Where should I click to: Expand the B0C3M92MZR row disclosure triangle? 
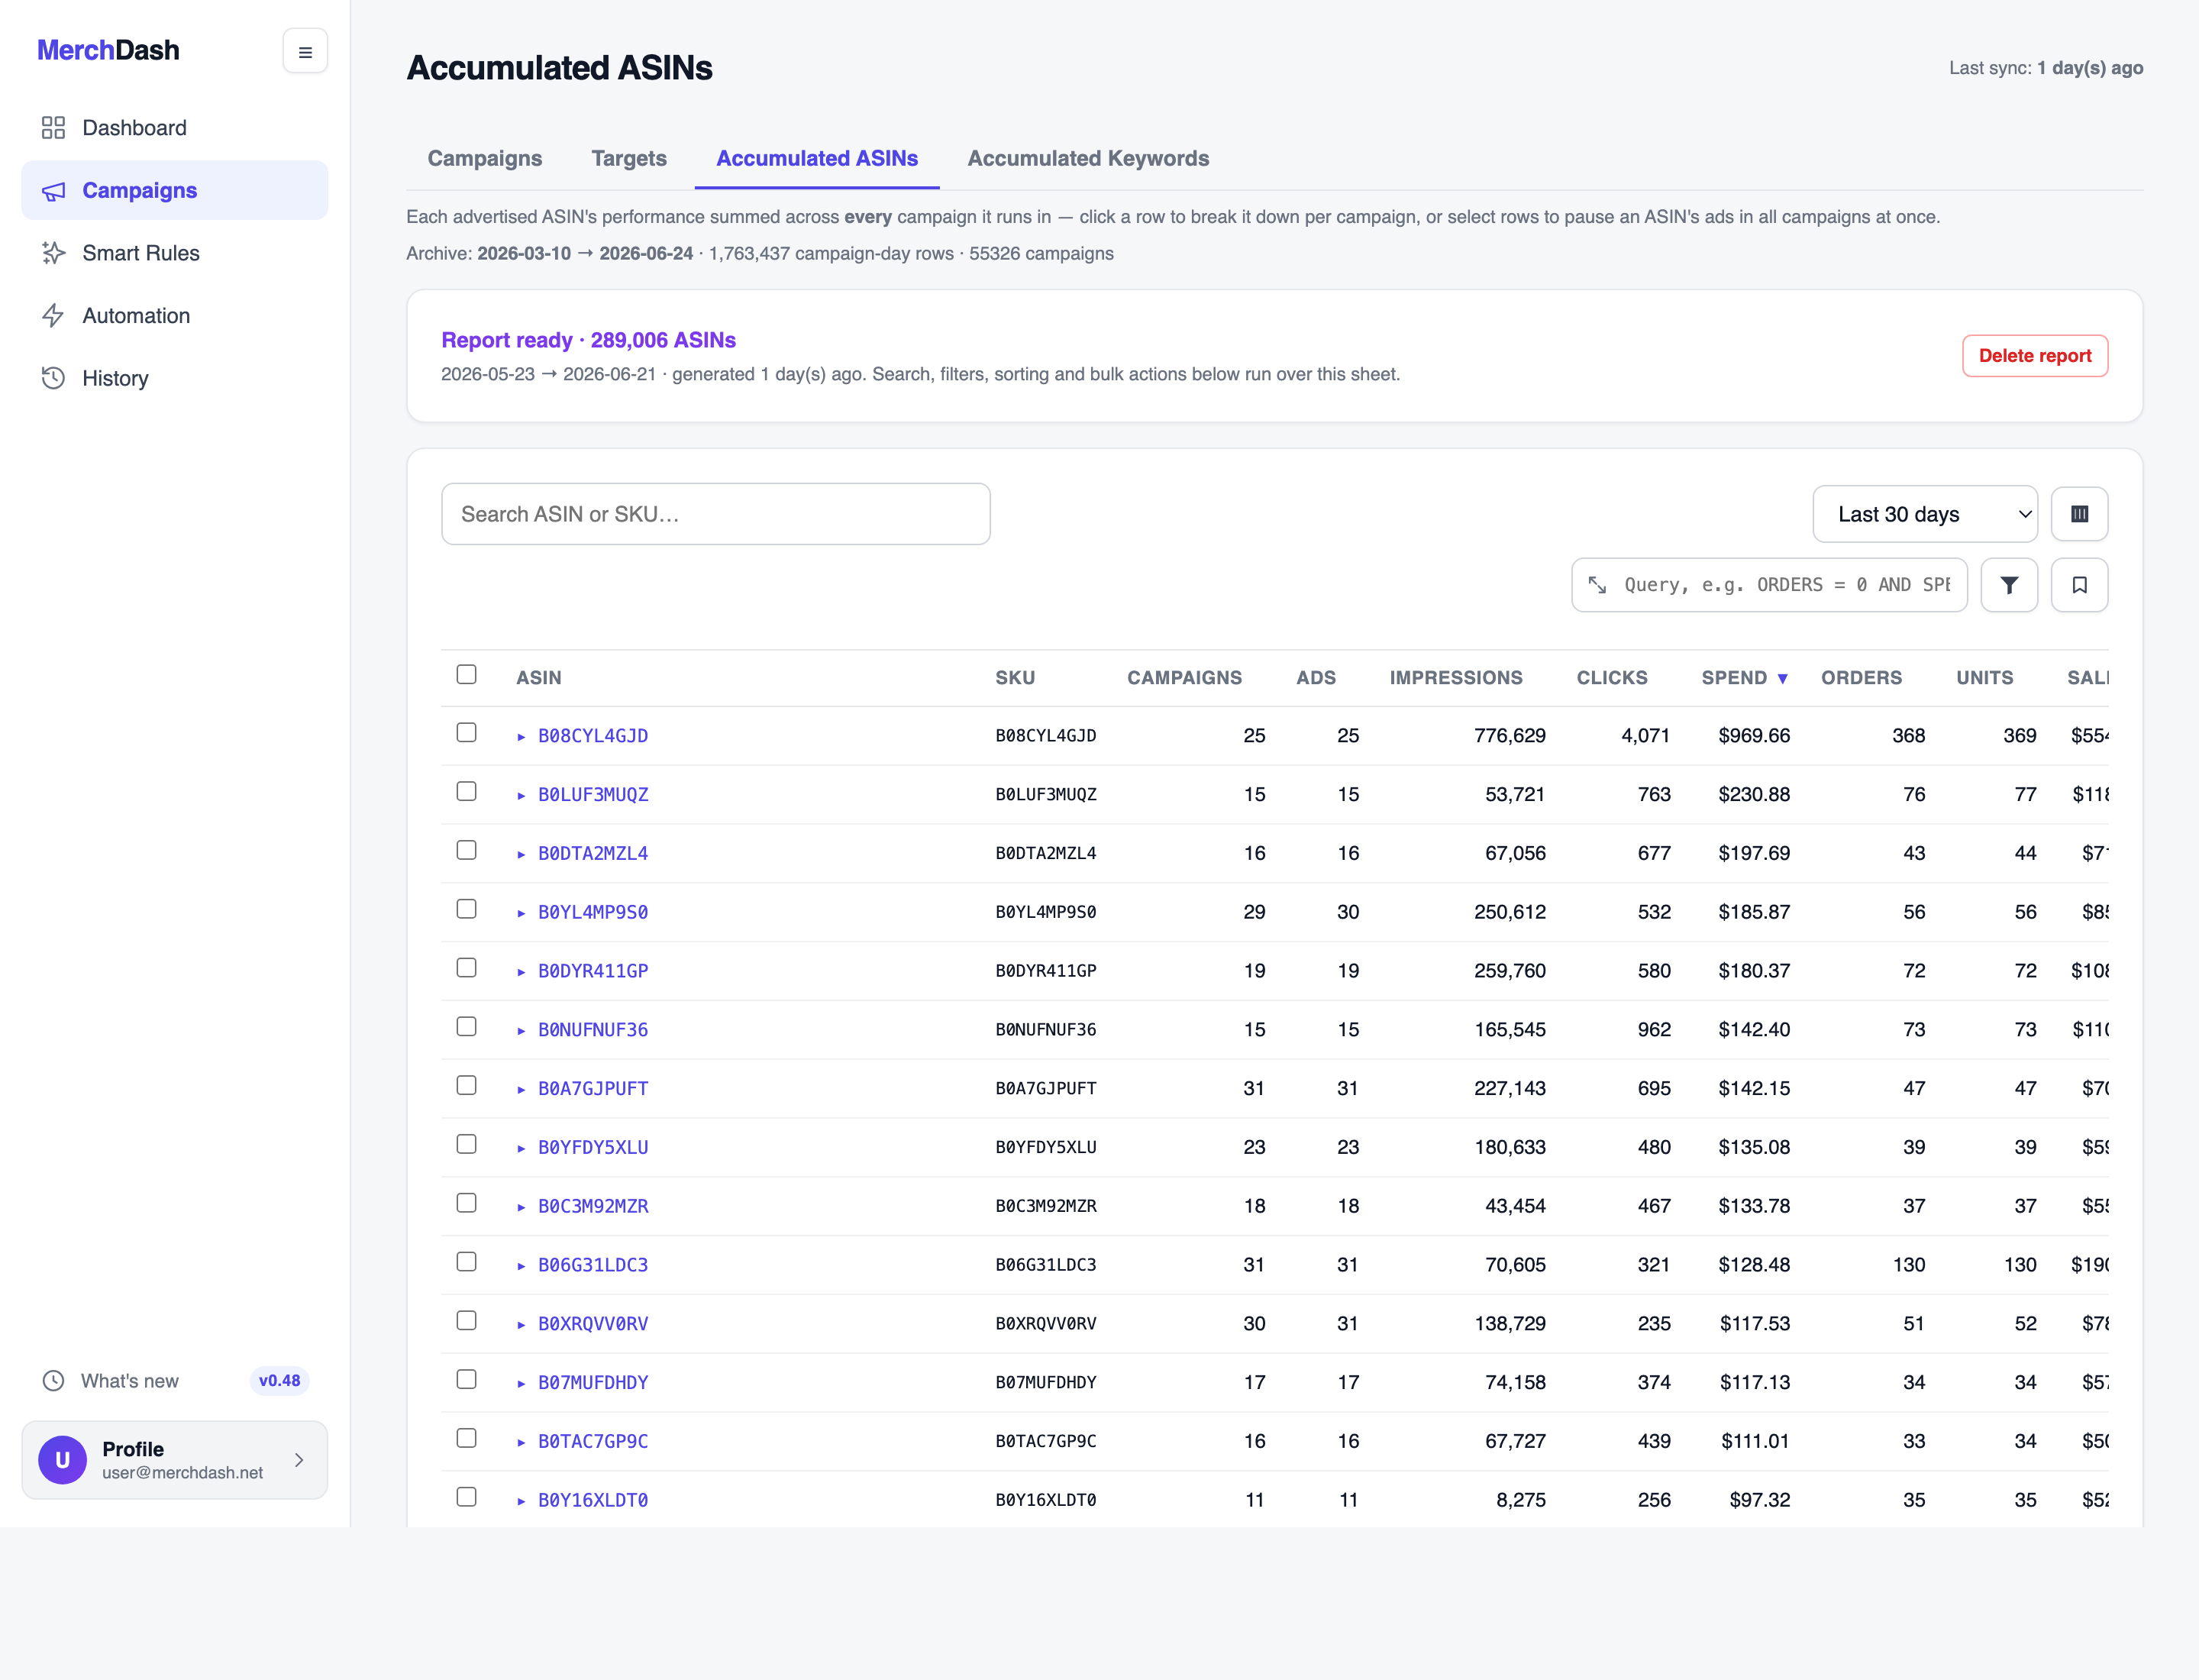[x=521, y=1207]
